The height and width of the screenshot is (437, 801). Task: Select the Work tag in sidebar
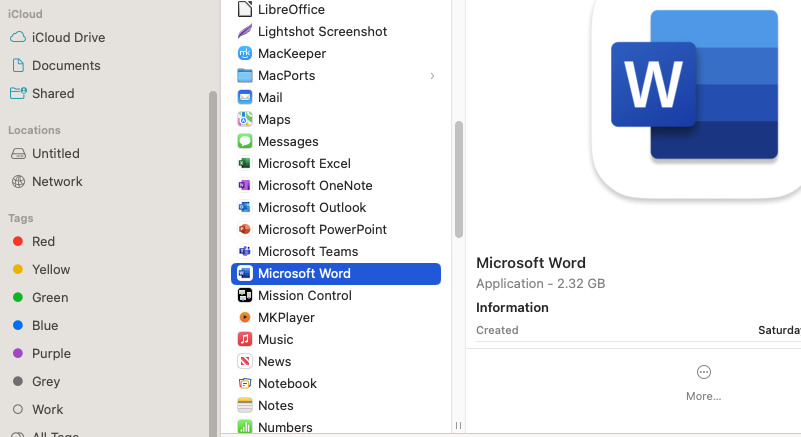point(48,409)
